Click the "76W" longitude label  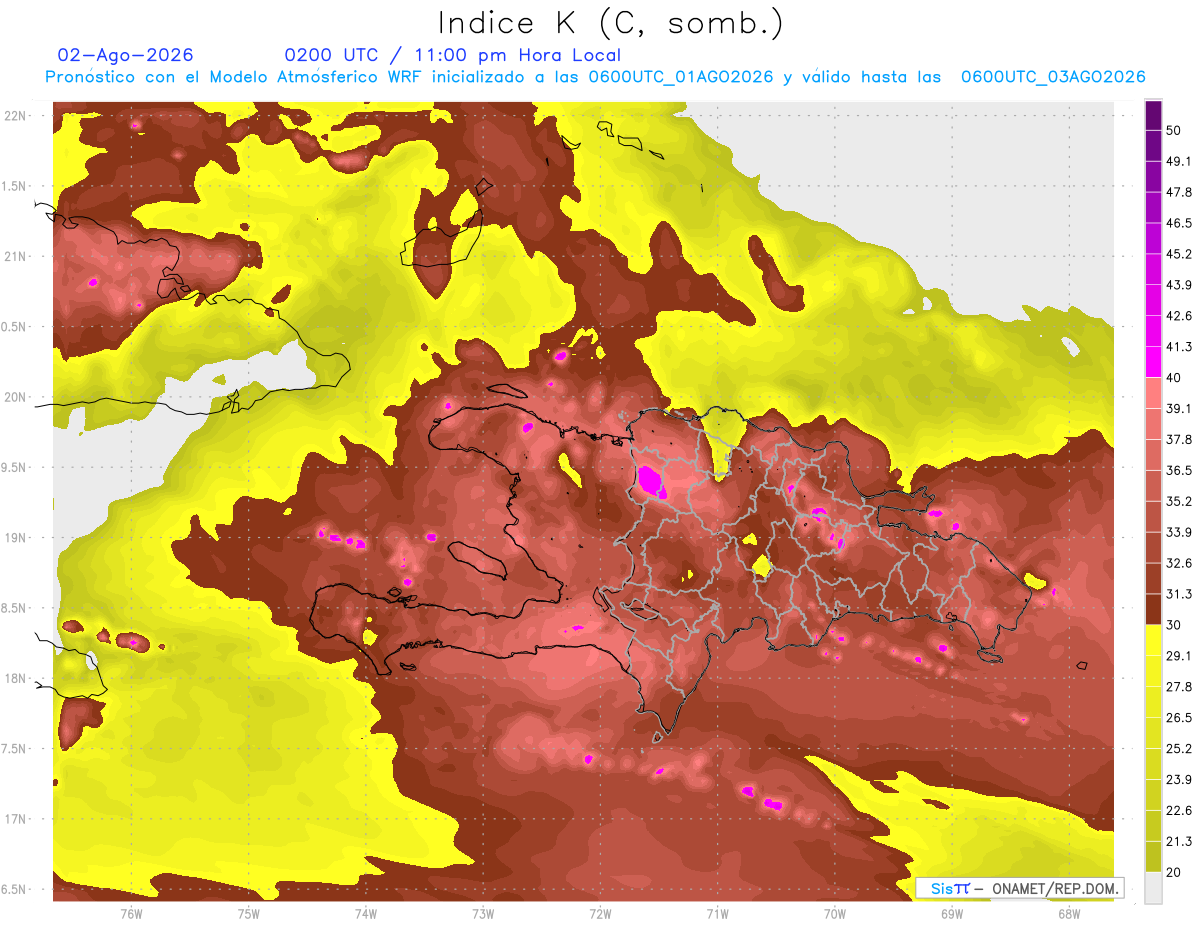[131, 913]
